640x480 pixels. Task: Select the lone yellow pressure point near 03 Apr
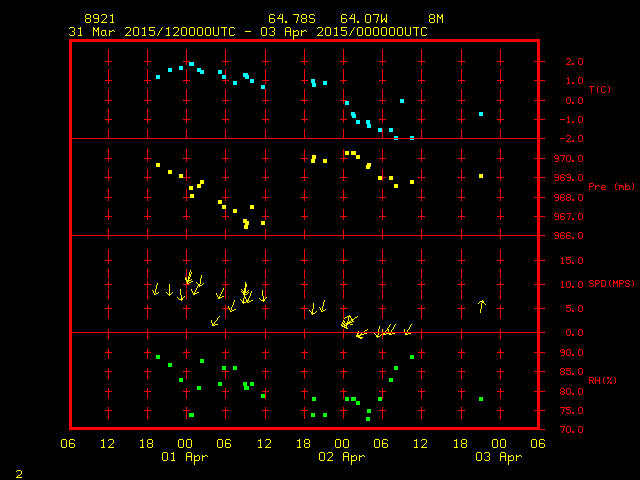tap(481, 176)
